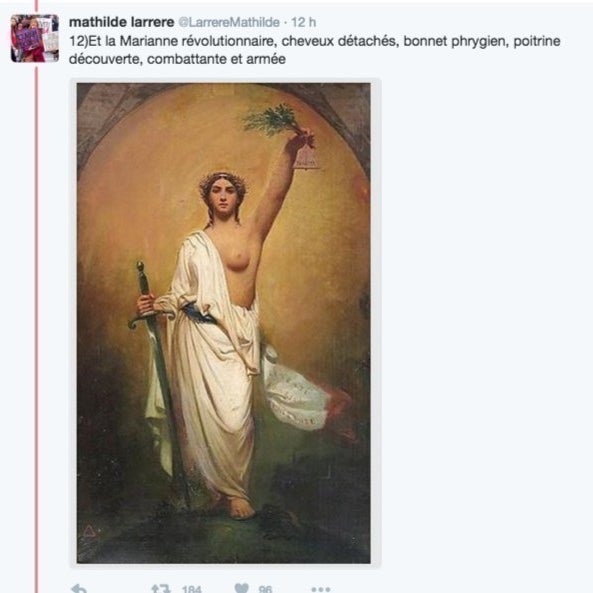Click the word bonnet phrygien in the tweet
This screenshot has width=593, height=593.
tap(455, 41)
